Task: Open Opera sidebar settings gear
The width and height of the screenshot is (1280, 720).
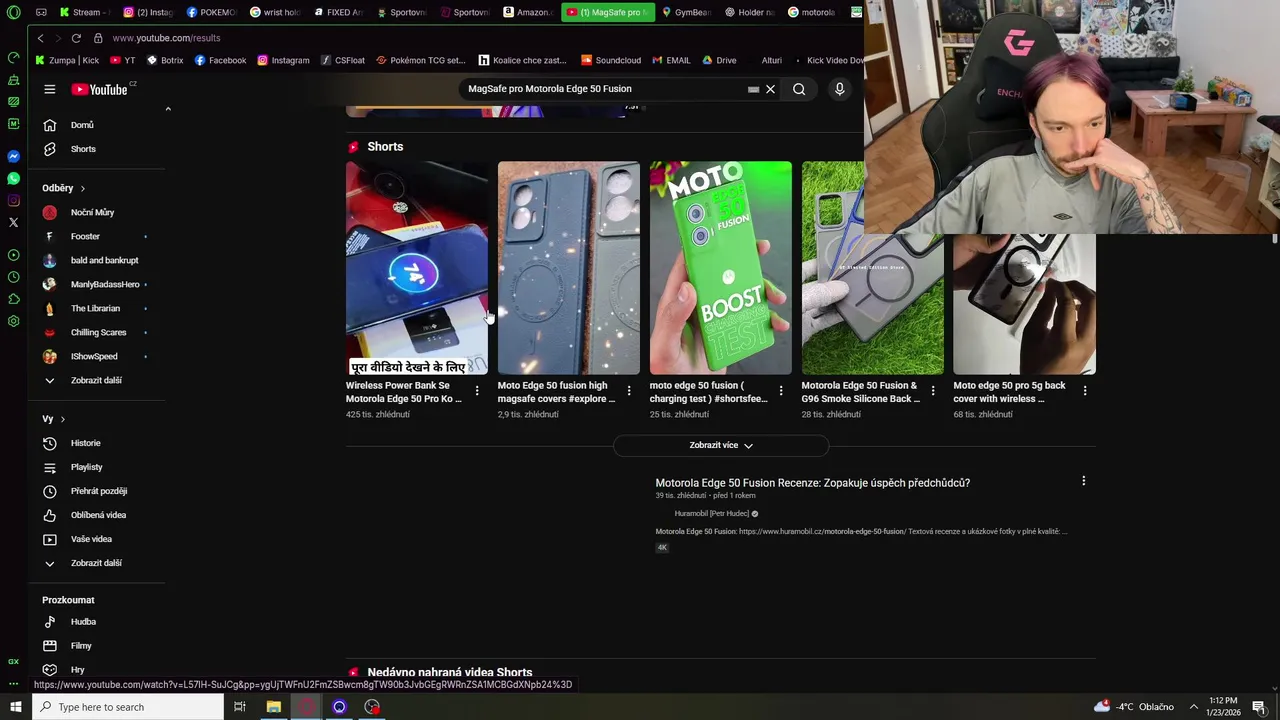Action: pos(13,321)
